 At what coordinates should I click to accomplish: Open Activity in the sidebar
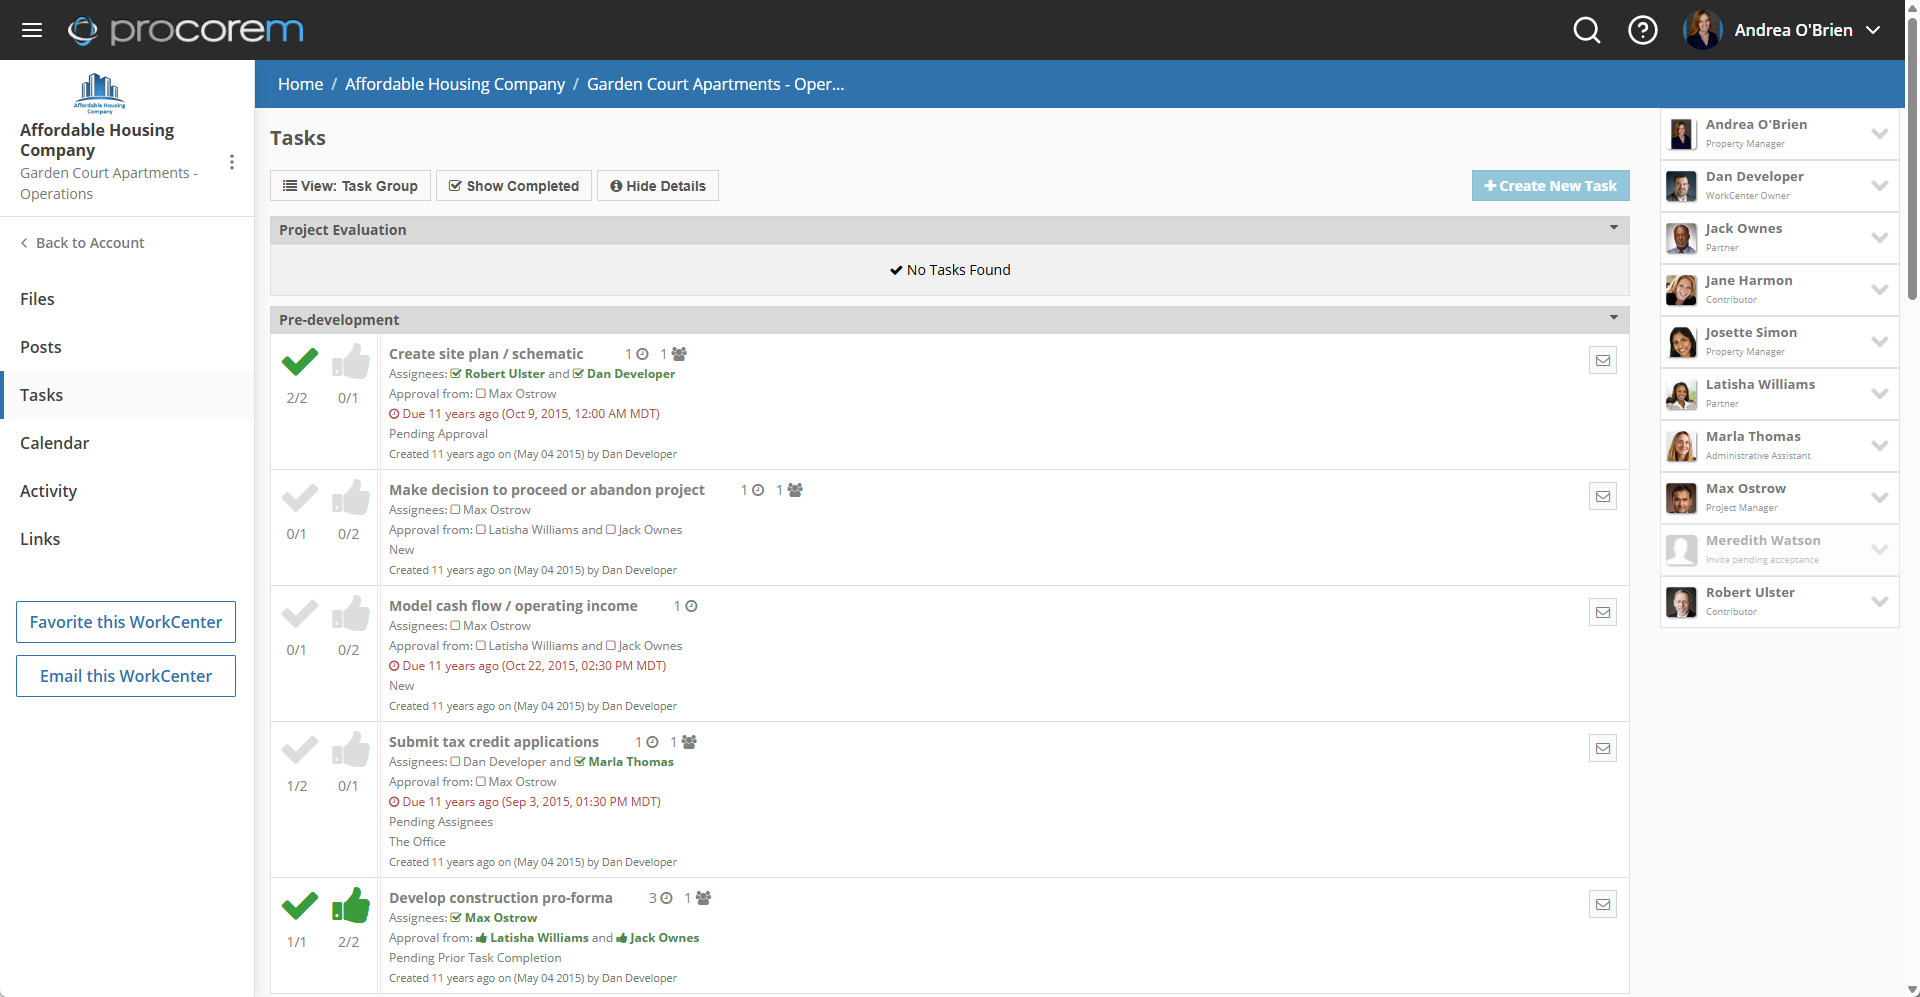point(127,491)
